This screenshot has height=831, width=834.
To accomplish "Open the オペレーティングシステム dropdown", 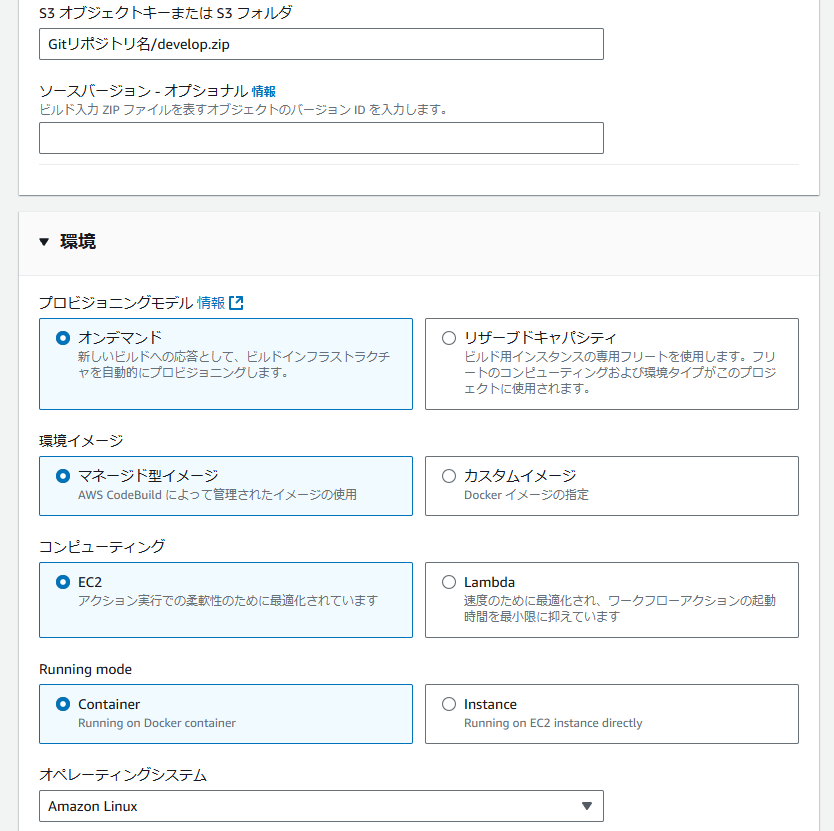I will tap(320, 806).
